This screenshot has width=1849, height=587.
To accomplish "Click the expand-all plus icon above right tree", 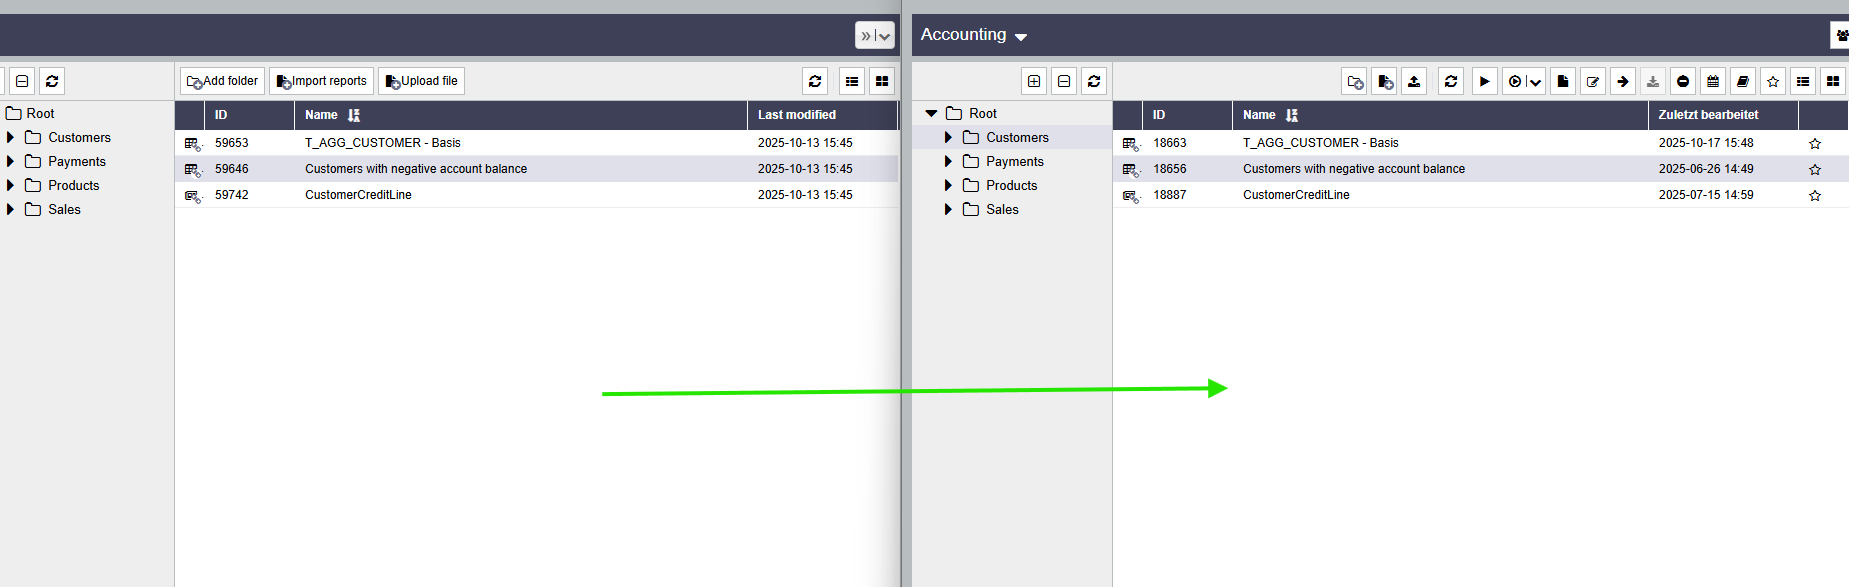I will [x=1034, y=82].
